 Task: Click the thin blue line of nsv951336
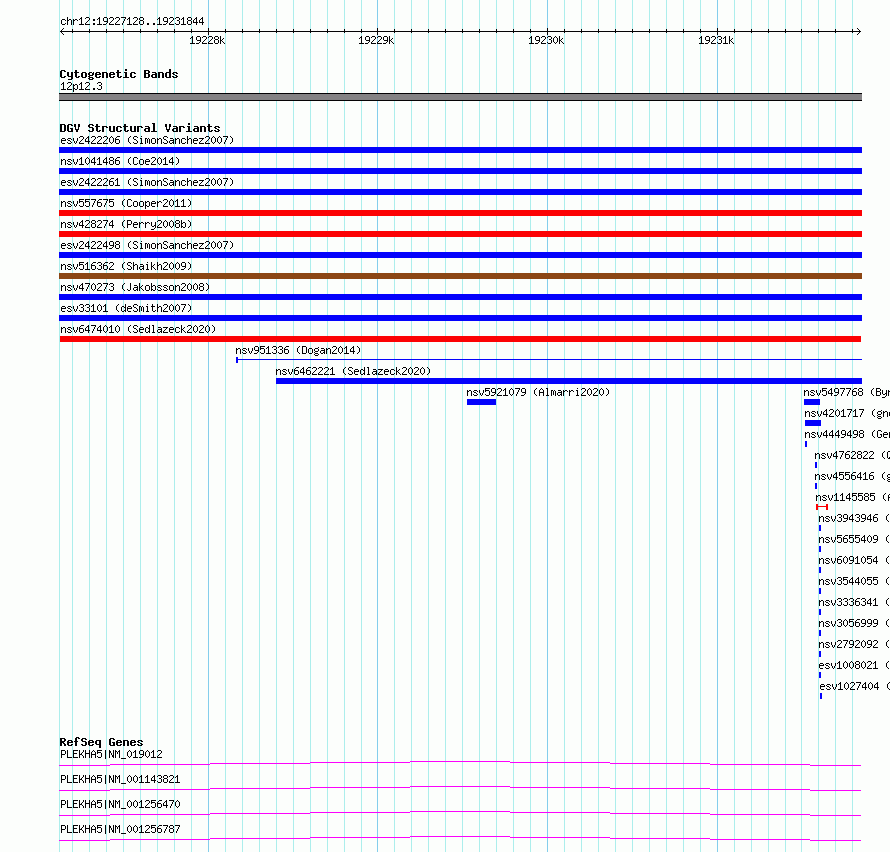pos(549,359)
